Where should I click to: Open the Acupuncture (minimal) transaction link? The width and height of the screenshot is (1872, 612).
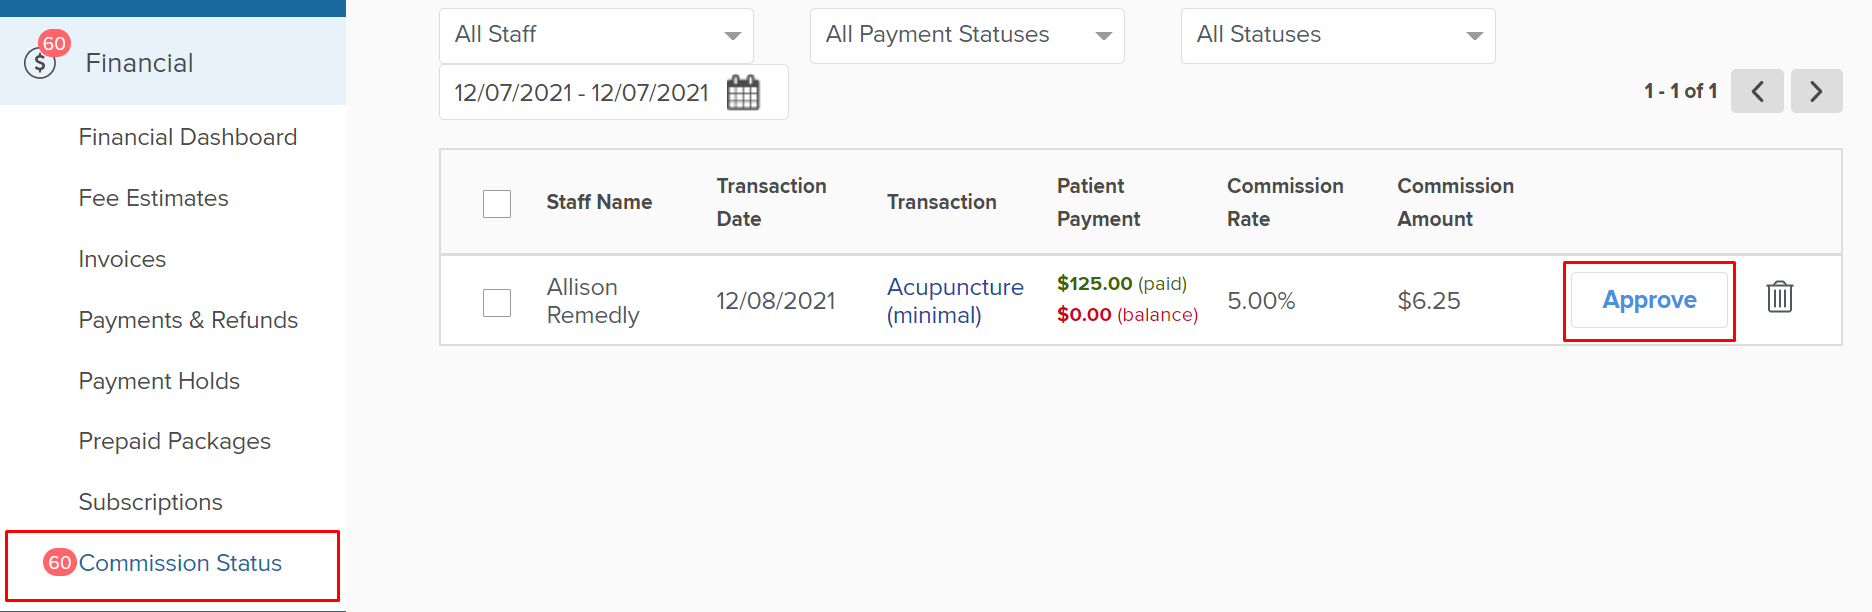coord(955,301)
